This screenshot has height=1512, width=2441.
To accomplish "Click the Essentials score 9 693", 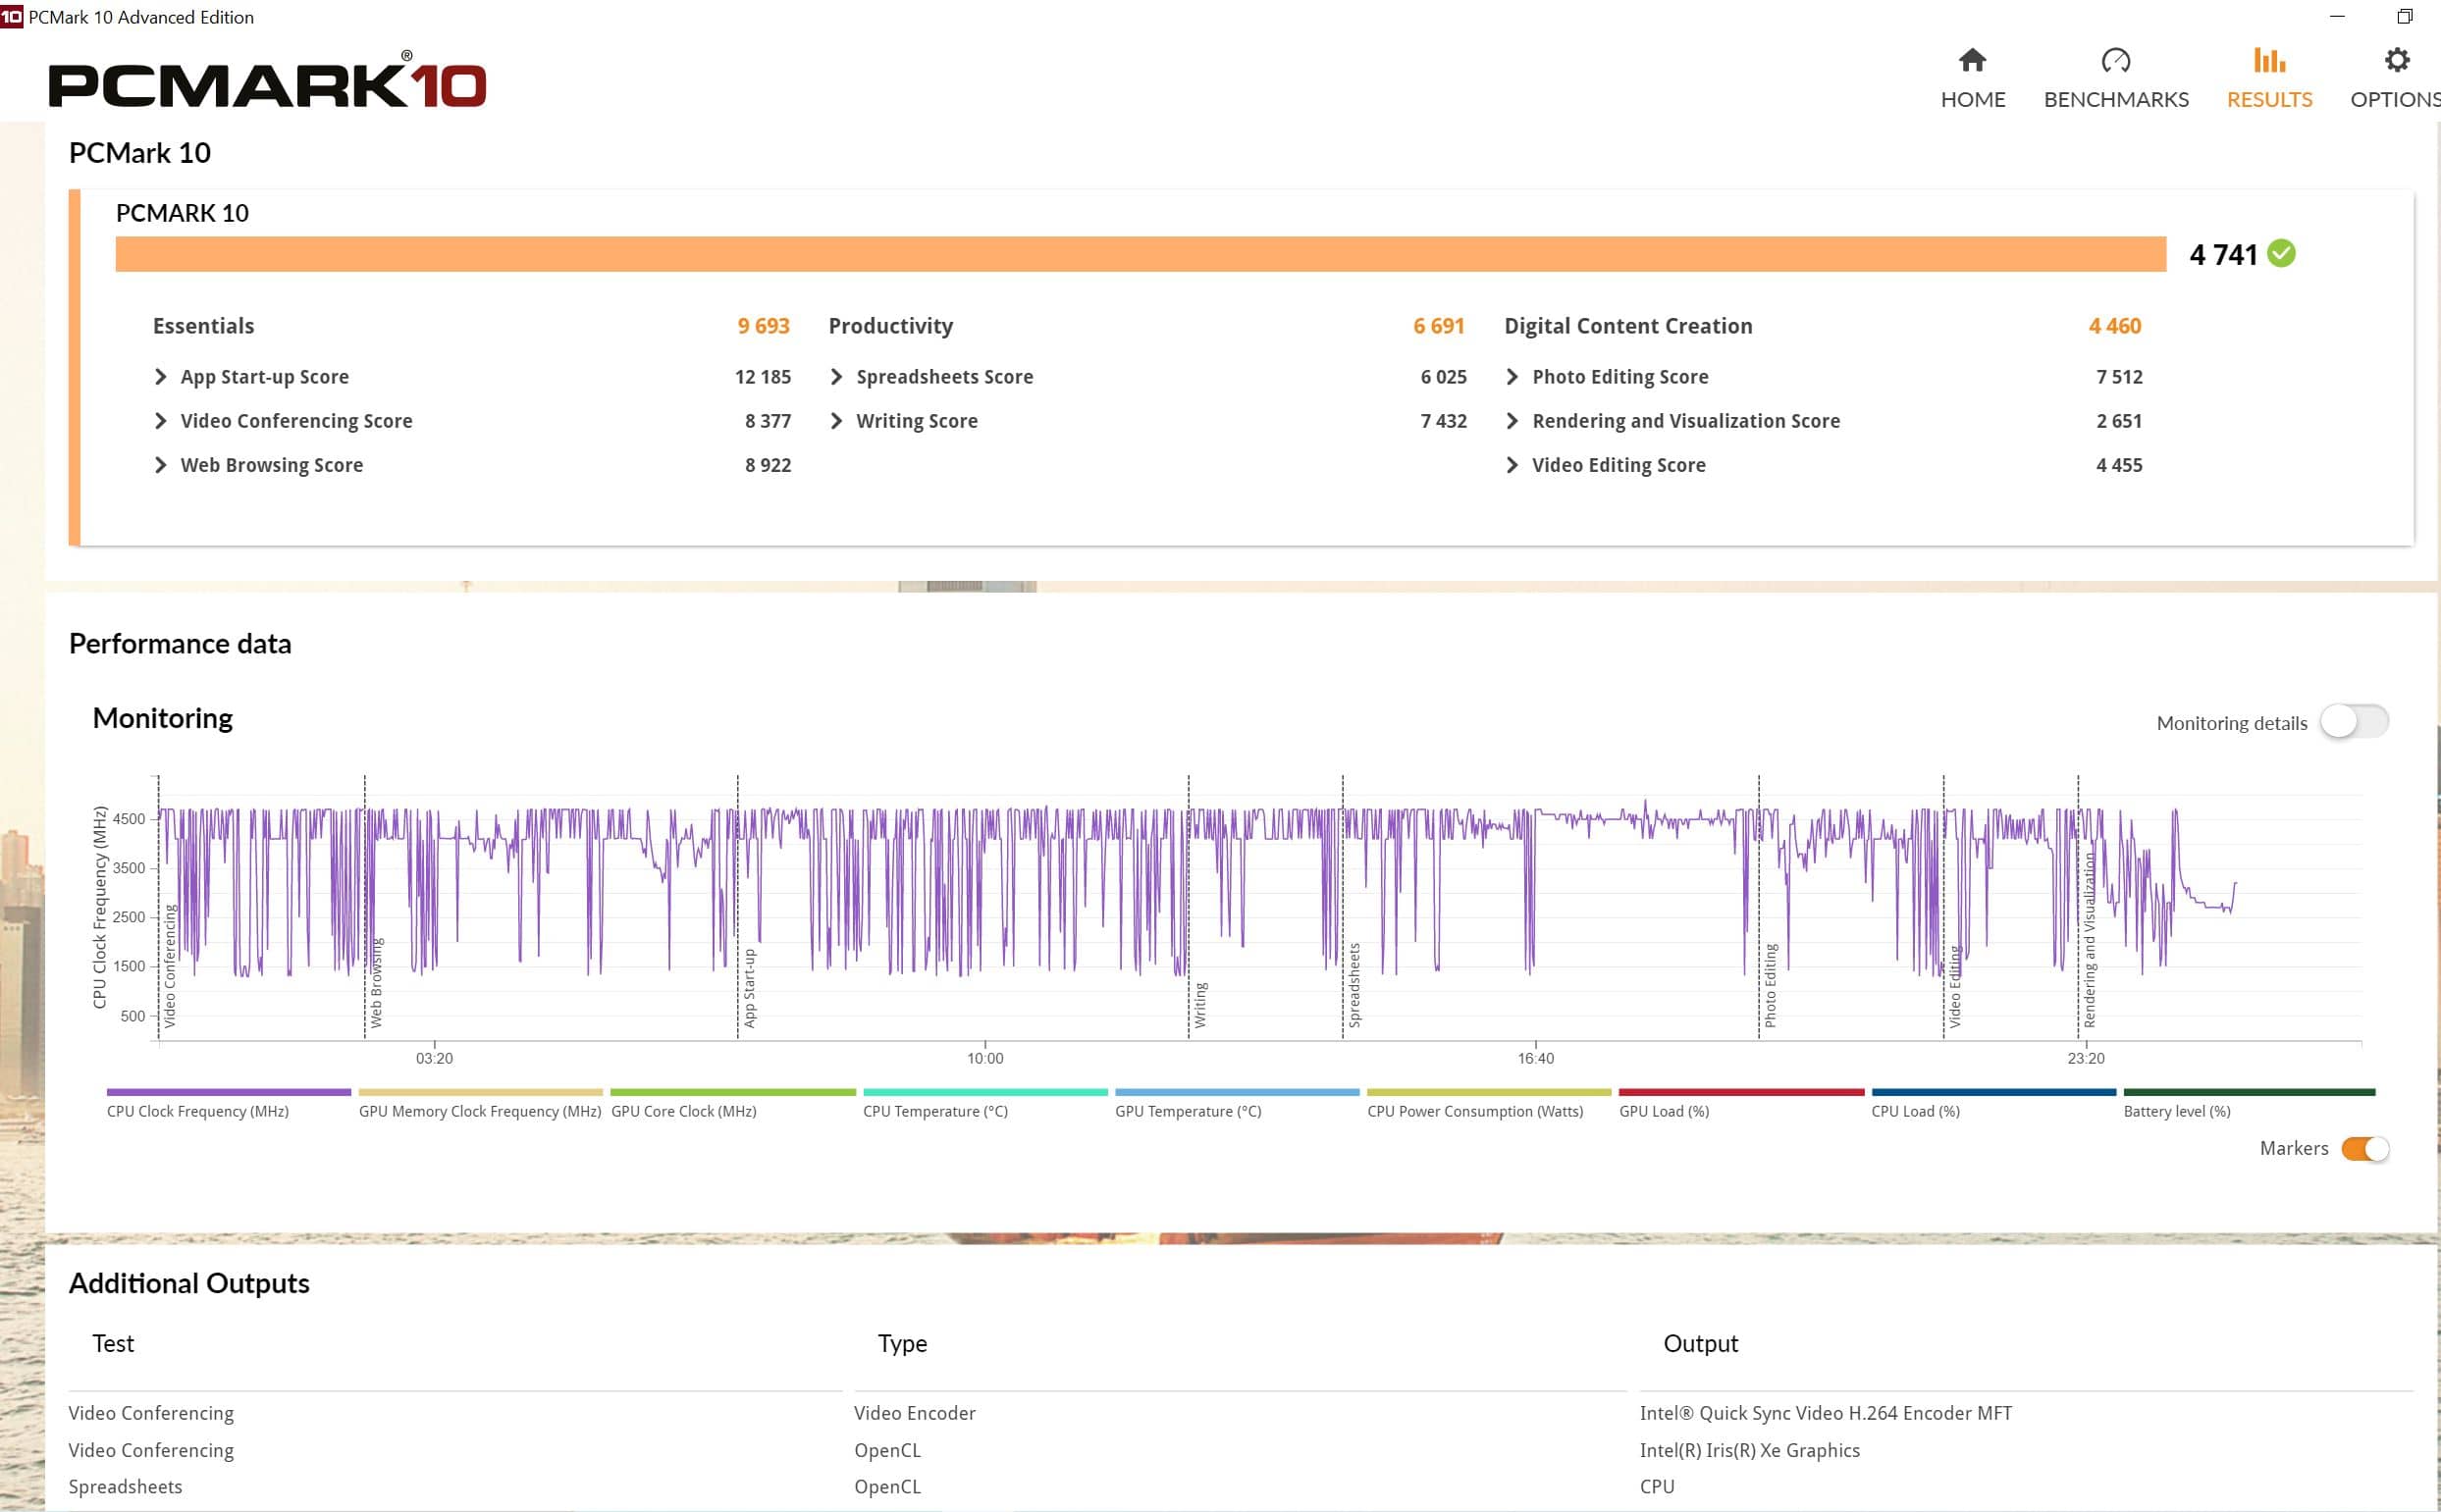I will pyautogui.click(x=763, y=326).
